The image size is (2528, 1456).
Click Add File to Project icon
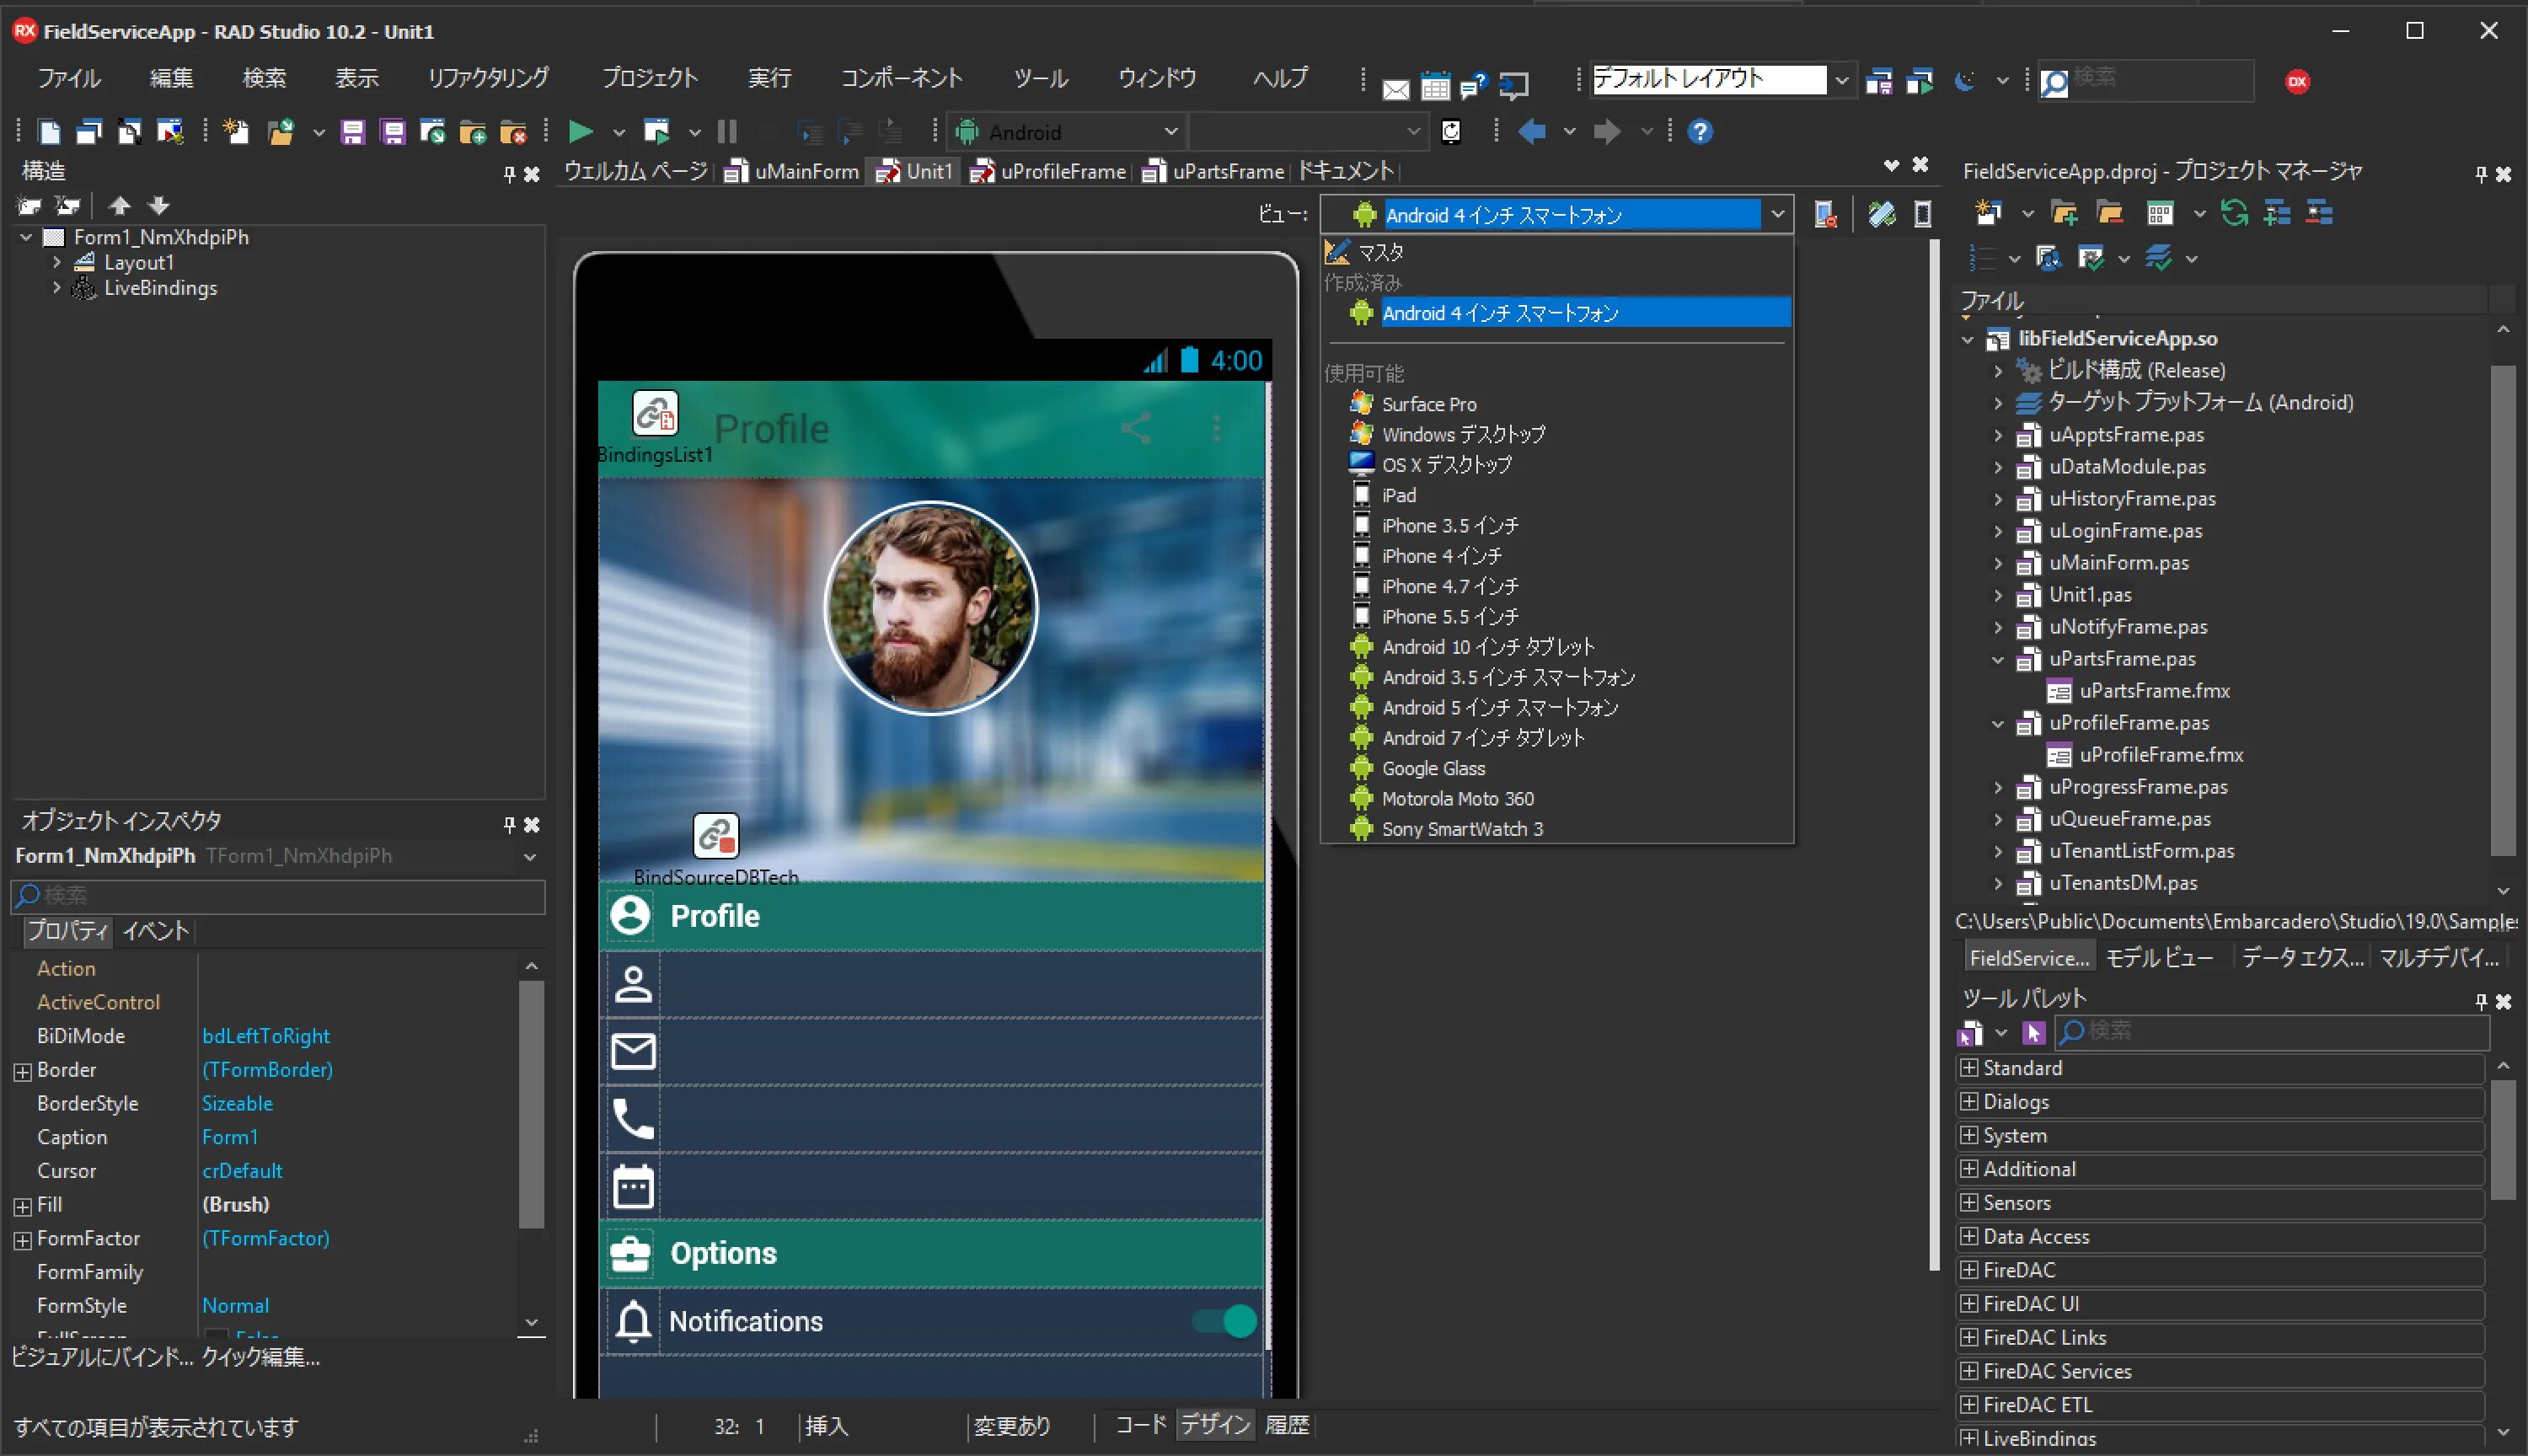[473, 131]
